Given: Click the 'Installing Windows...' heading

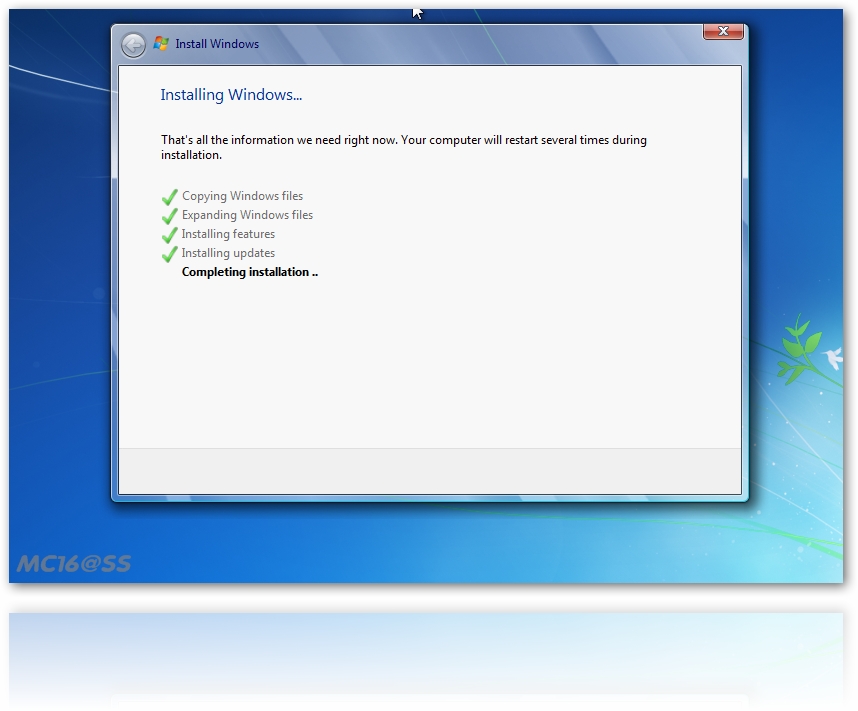Looking at the screenshot, I should 231,95.
